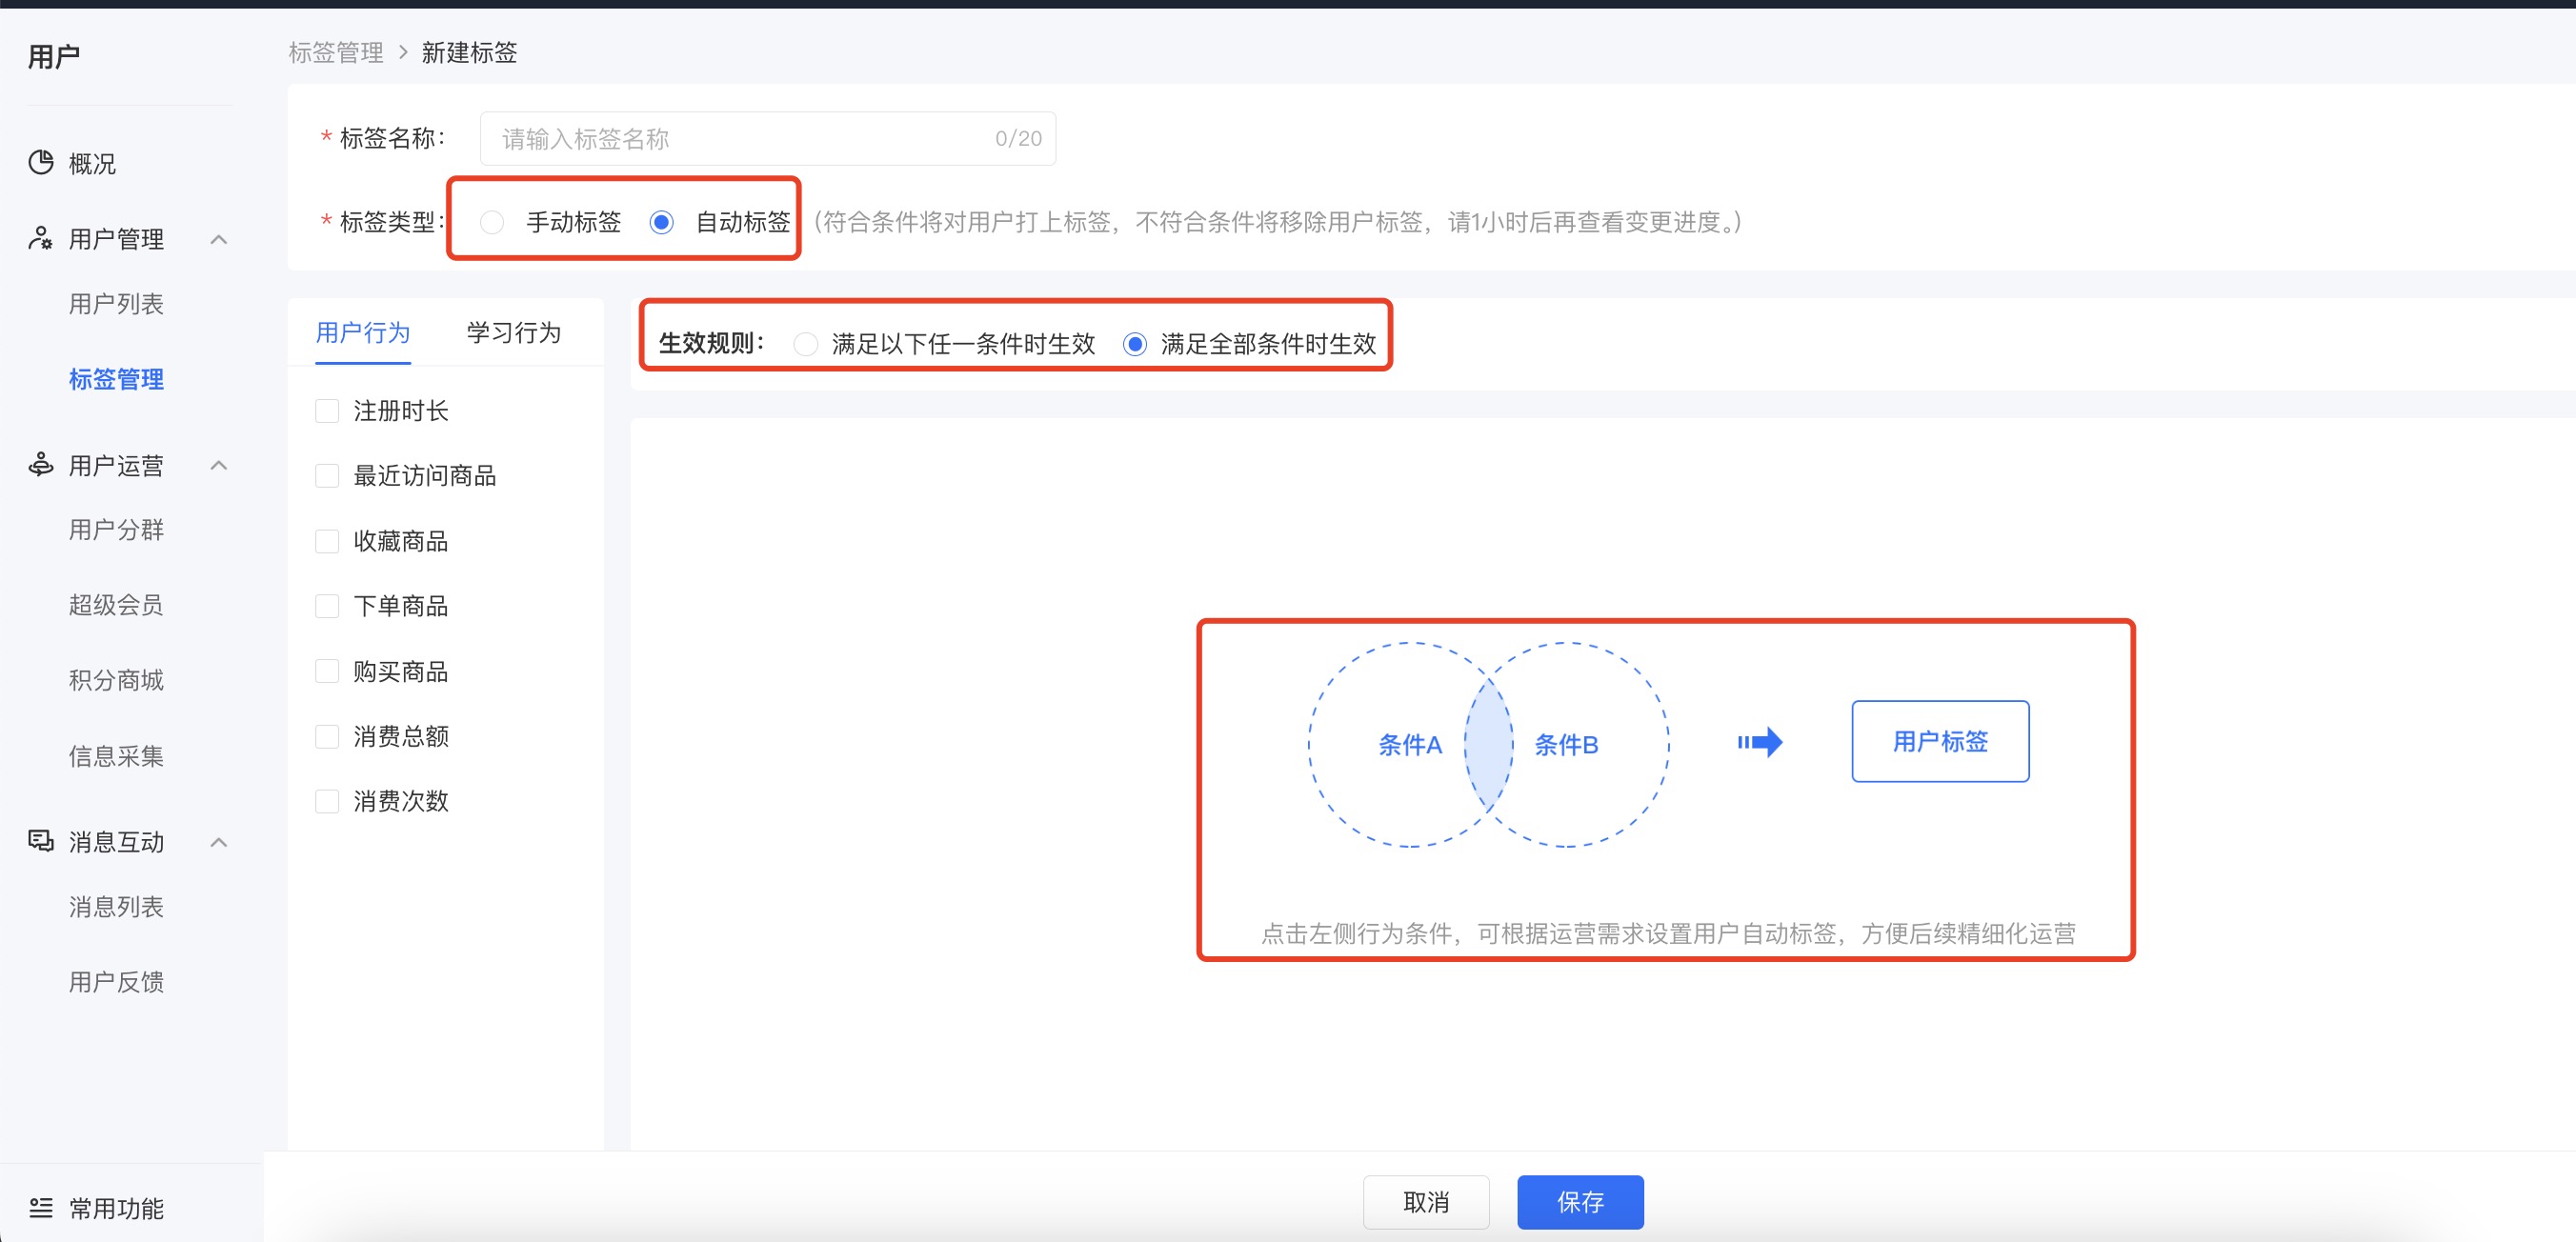Open 用户分群 in the sidebar

click(x=116, y=529)
